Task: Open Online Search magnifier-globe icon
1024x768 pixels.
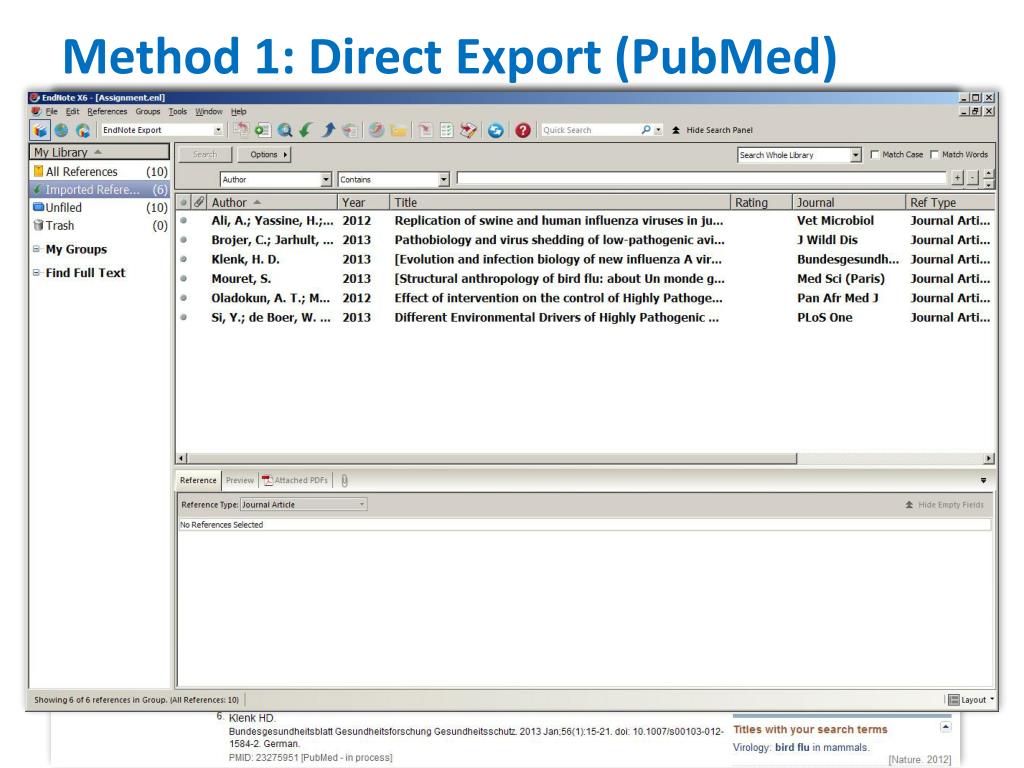Action: pyautogui.click(x=285, y=130)
